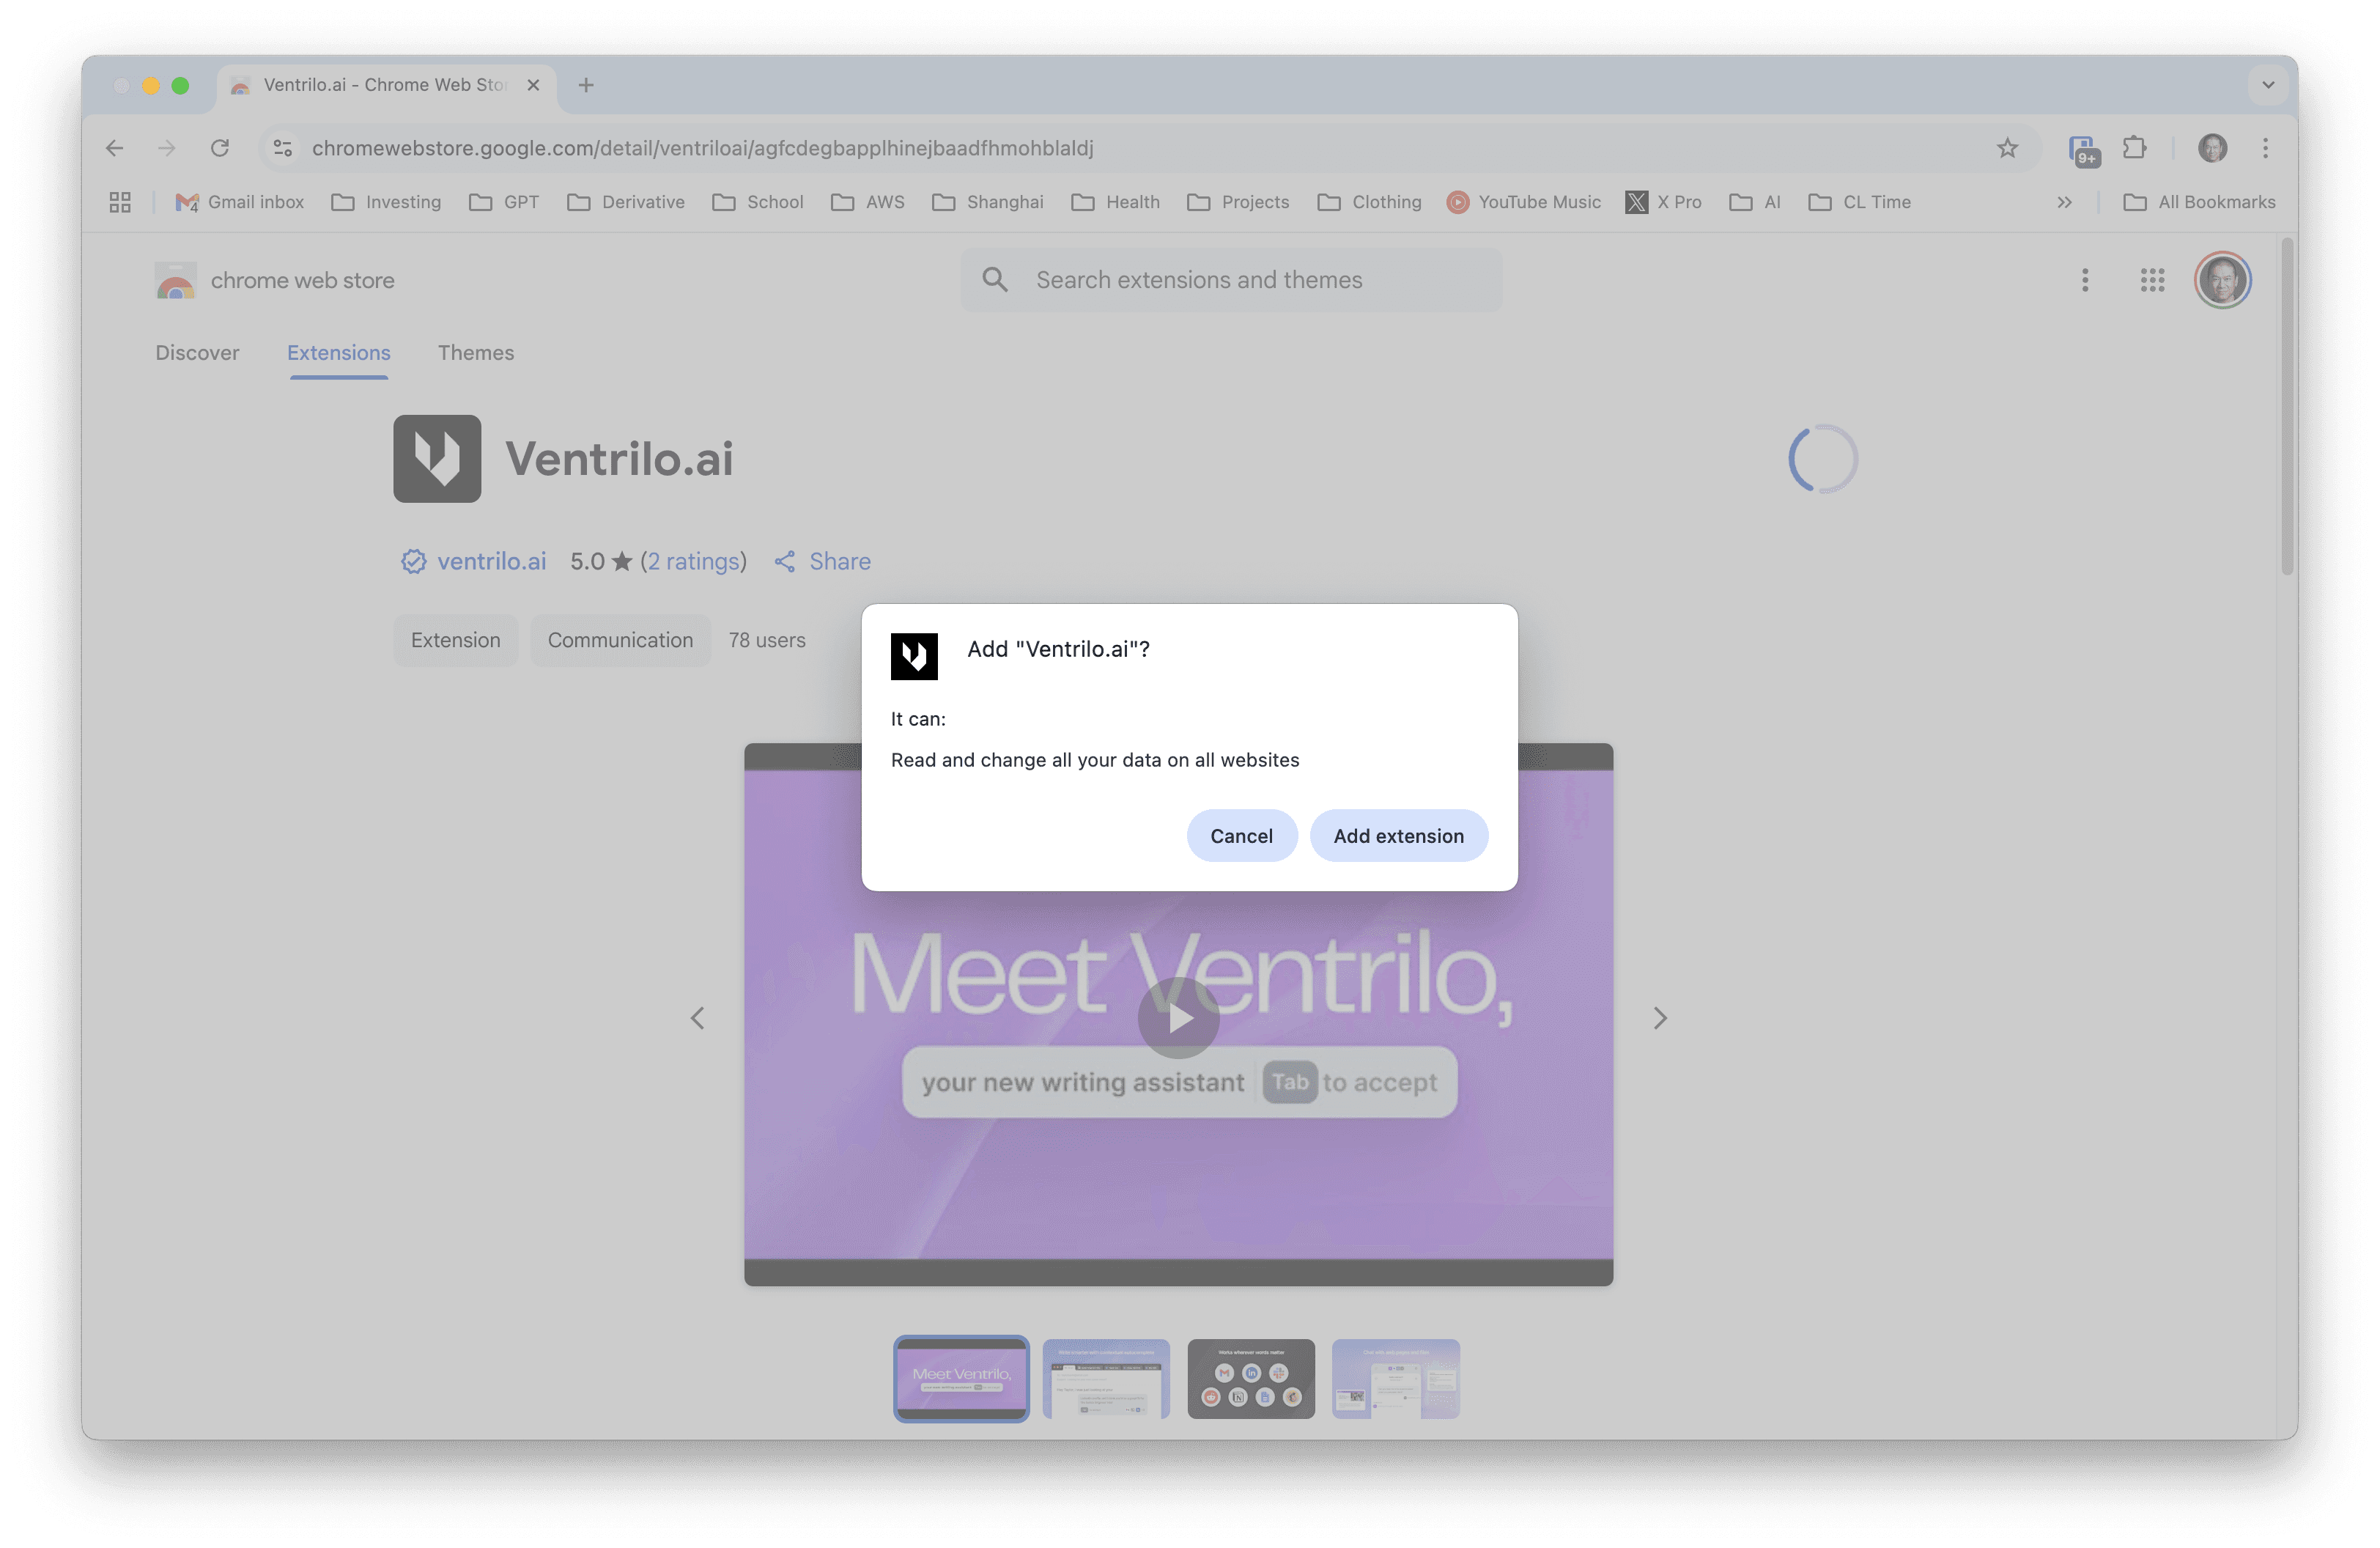Open Gmail inbox bookmark
This screenshot has height=1548, width=2380.
pos(240,202)
